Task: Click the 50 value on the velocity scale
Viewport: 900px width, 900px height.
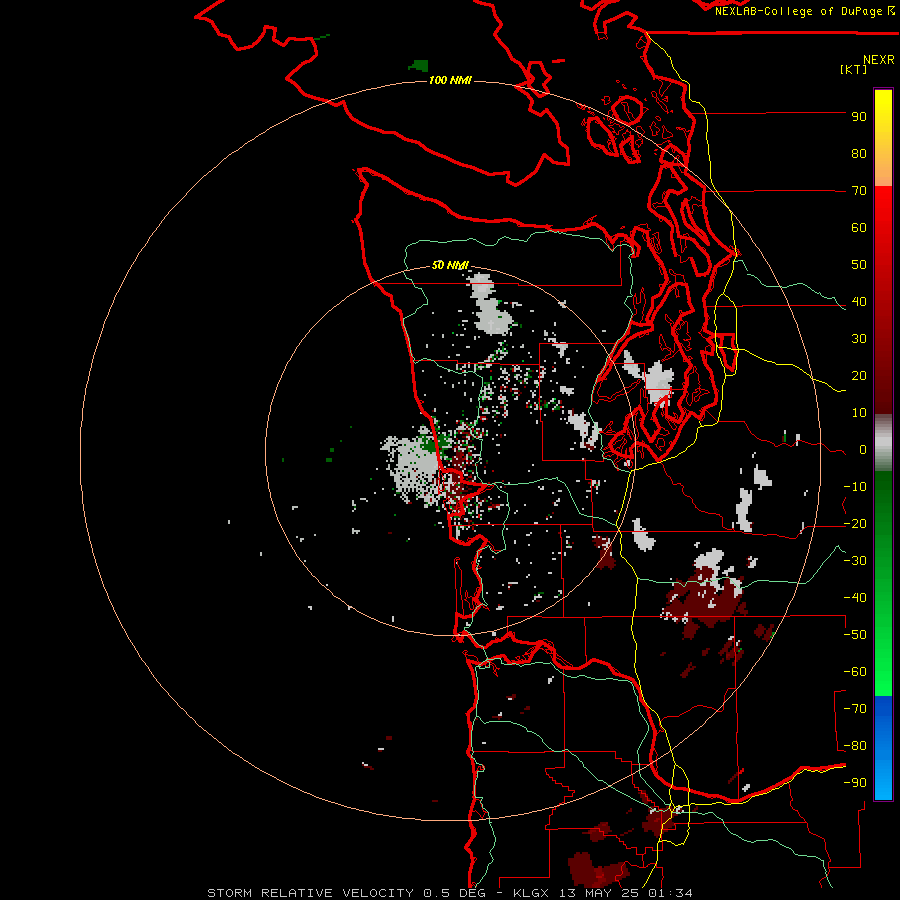Action: pyautogui.click(x=859, y=265)
